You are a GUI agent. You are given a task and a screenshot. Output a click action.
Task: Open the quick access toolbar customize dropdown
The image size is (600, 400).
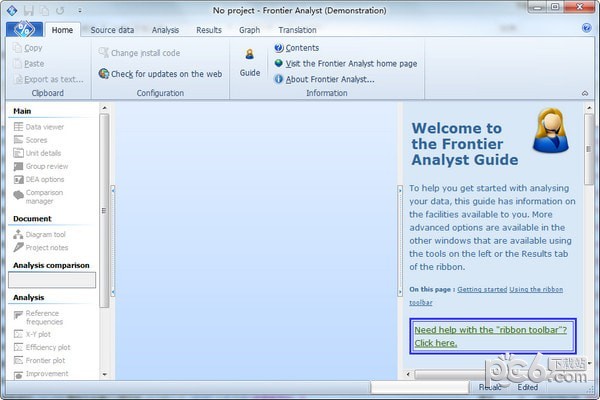coord(80,11)
